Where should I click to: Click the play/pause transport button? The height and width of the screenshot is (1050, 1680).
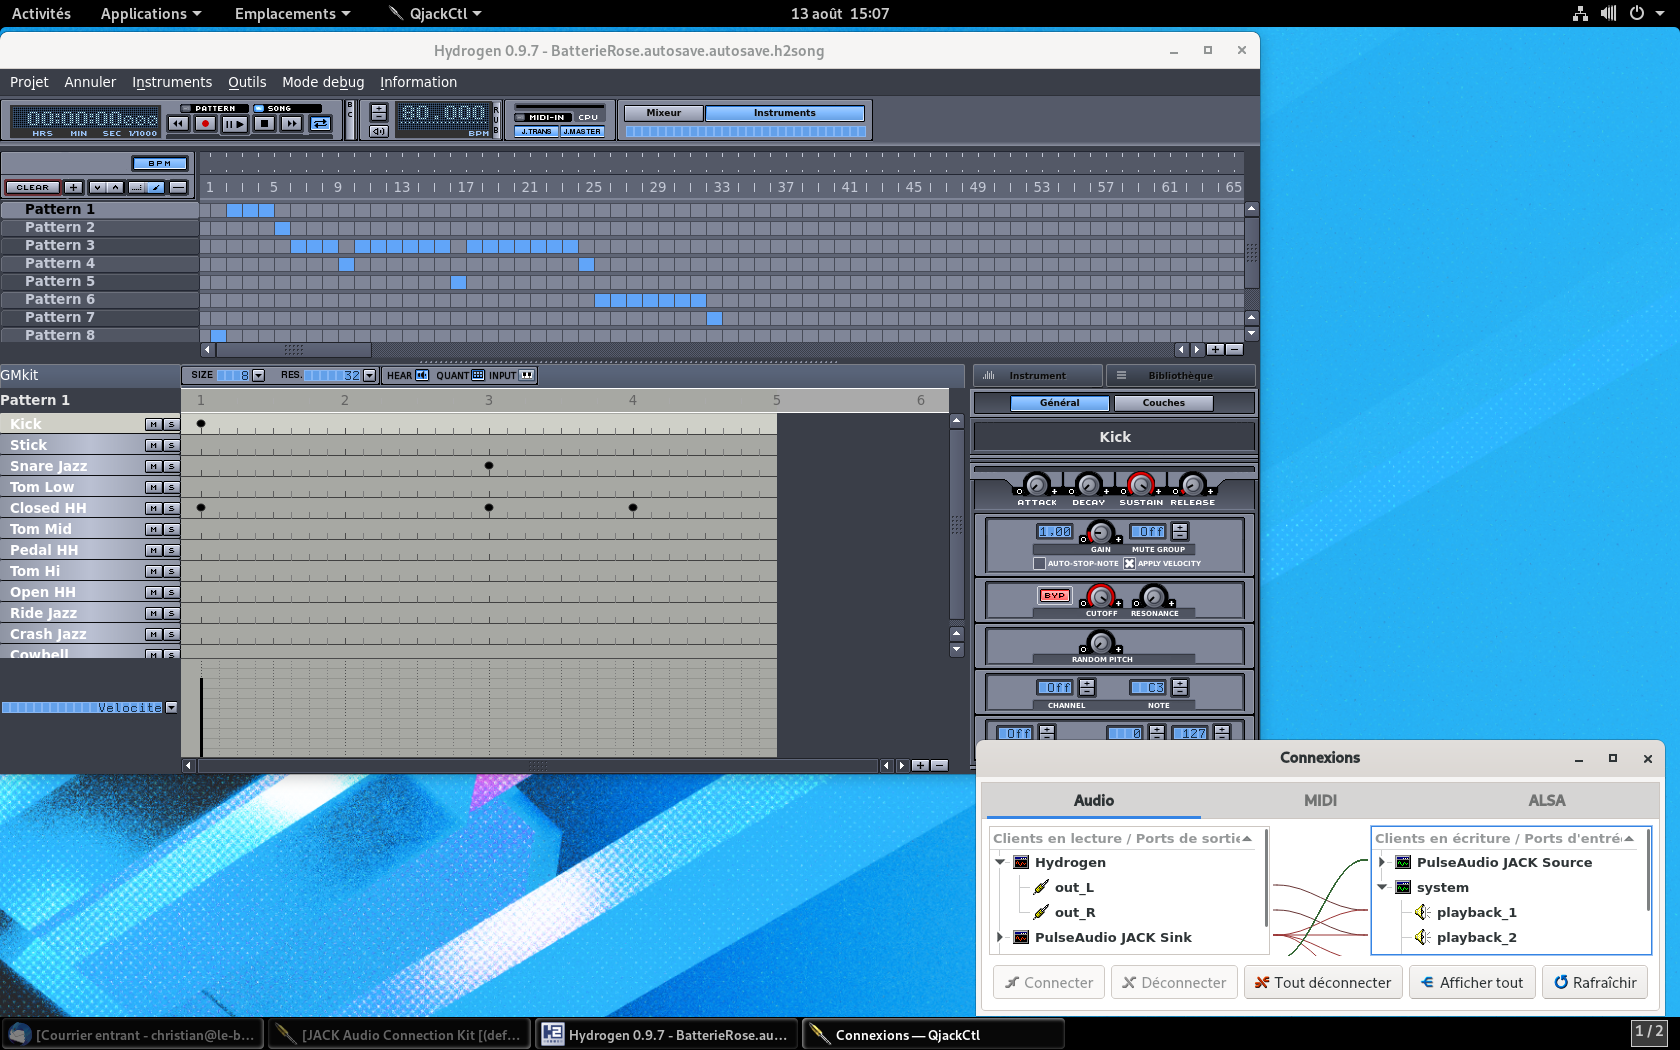point(234,124)
